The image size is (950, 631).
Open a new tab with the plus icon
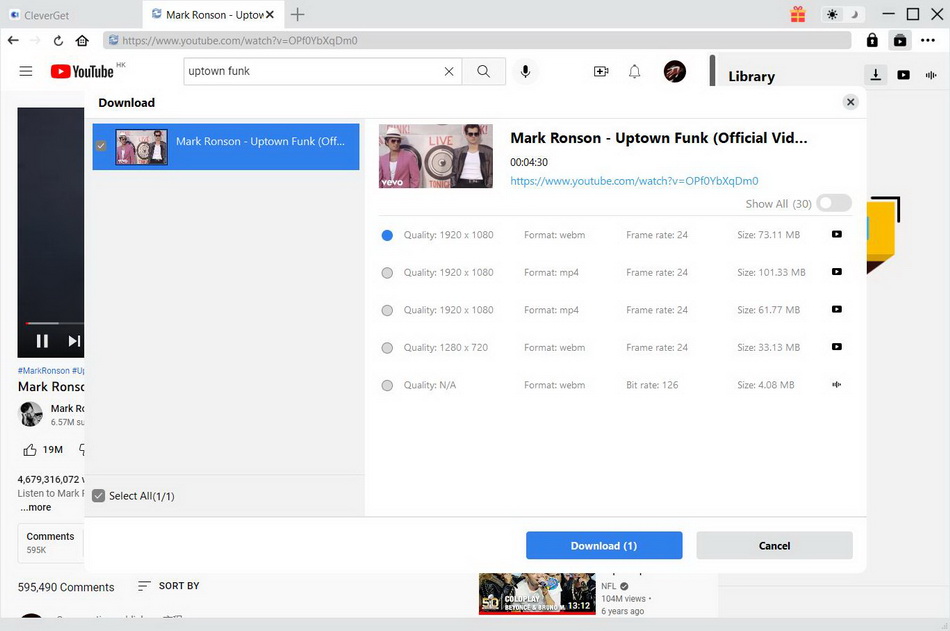tap(297, 14)
